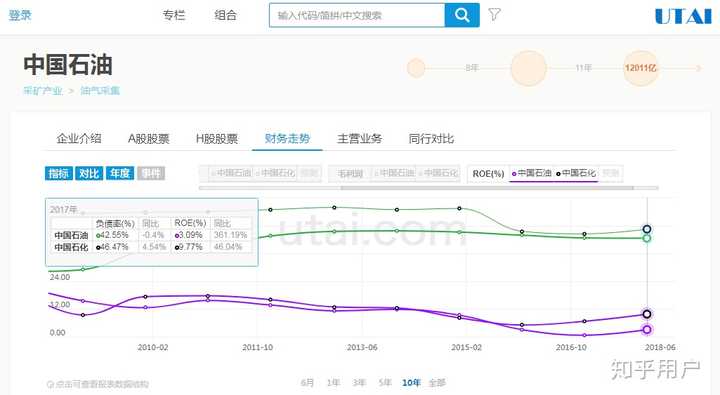The image size is (720, 395).
Task: Toggle the blue 对比 button
Action: tap(89, 173)
